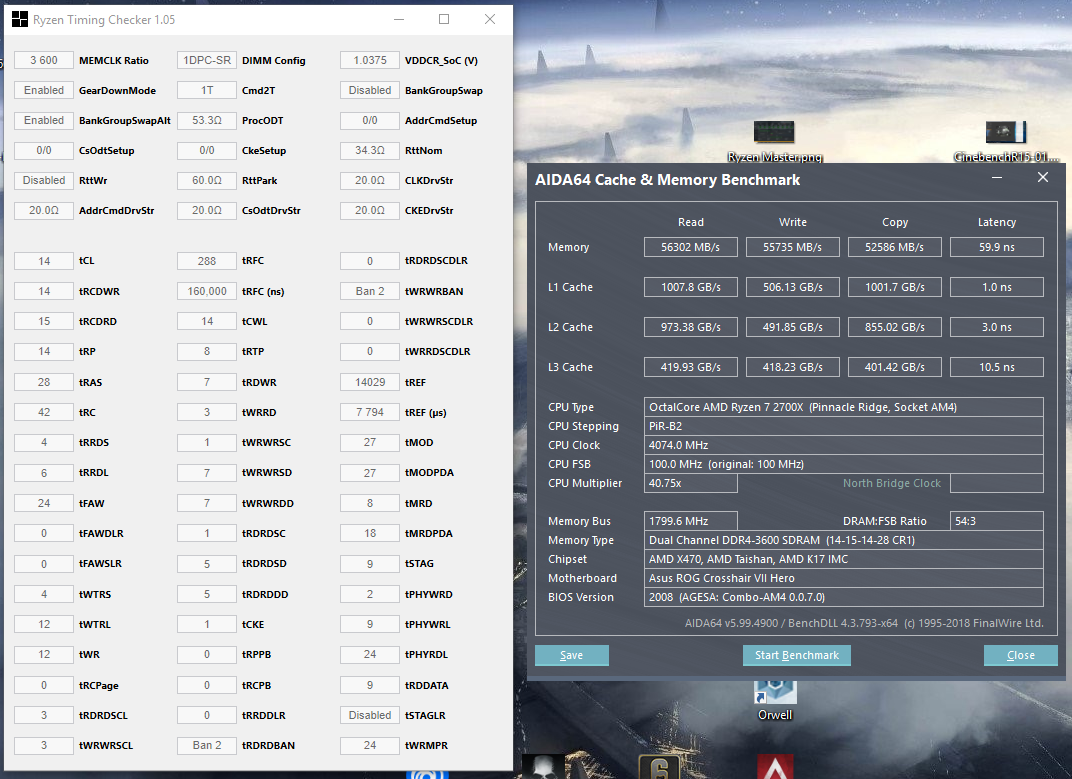This screenshot has height=779, width=1072.
Task: Click the tREF value 14029
Action: pos(370,382)
